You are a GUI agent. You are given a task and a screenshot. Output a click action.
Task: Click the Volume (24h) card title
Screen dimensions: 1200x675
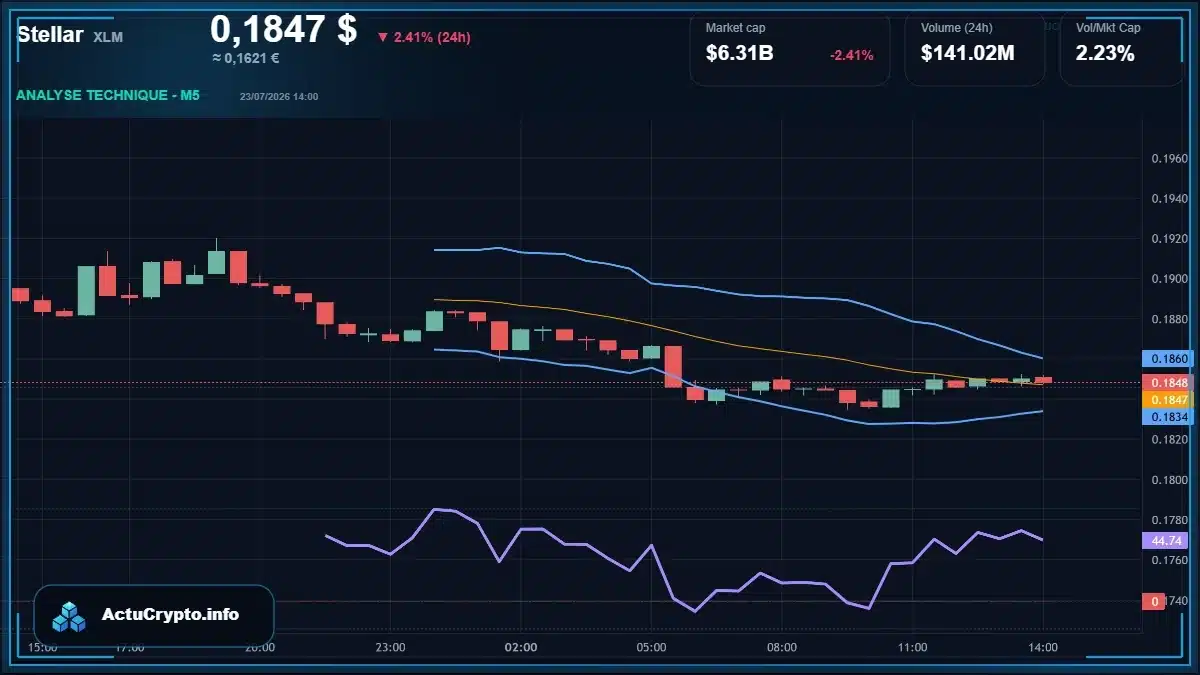click(957, 28)
